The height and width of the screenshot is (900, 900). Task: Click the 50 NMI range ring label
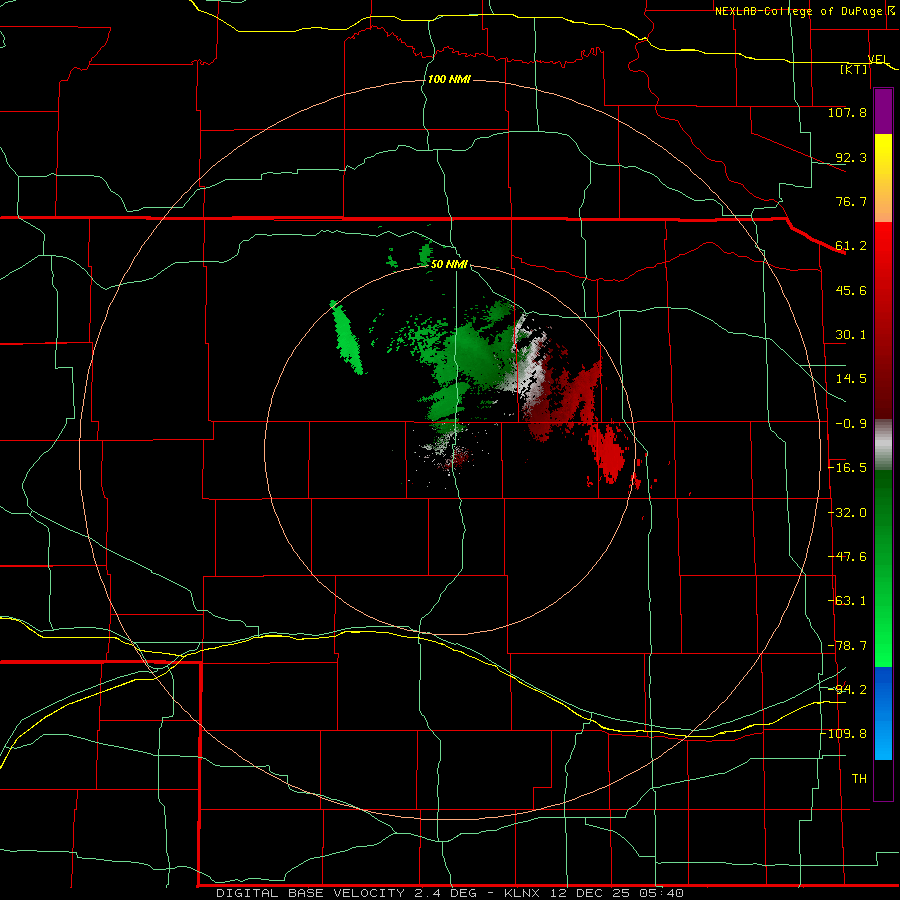(449, 264)
